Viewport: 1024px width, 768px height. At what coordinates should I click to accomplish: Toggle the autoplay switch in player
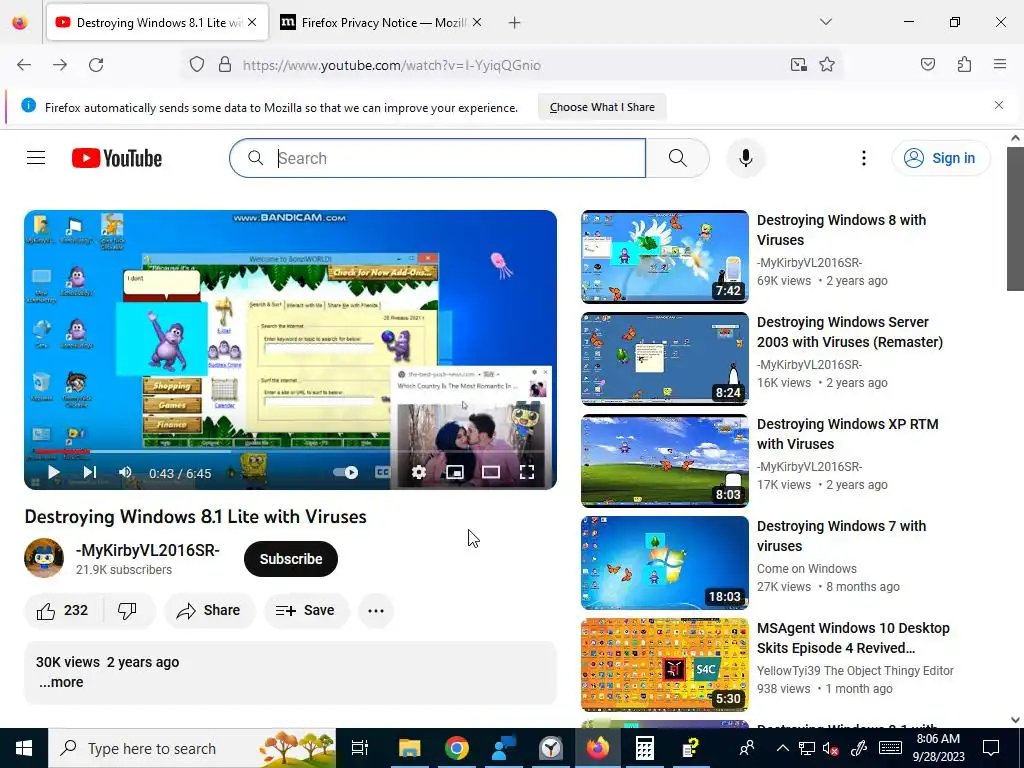[x=345, y=472]
